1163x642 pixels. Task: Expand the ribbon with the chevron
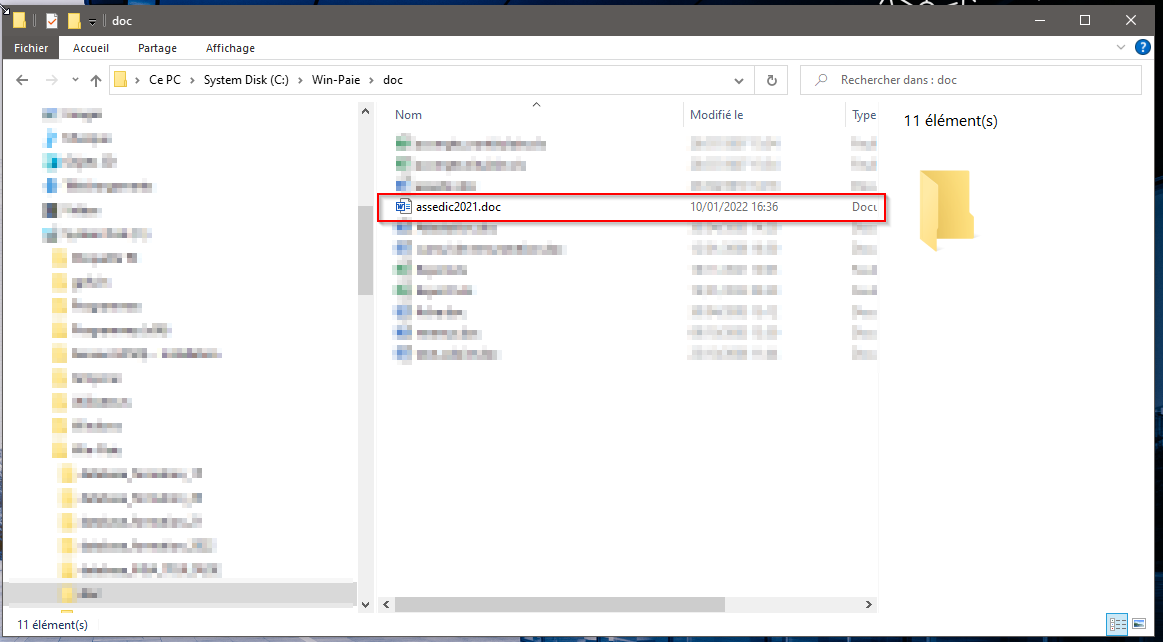(1121, 48)
